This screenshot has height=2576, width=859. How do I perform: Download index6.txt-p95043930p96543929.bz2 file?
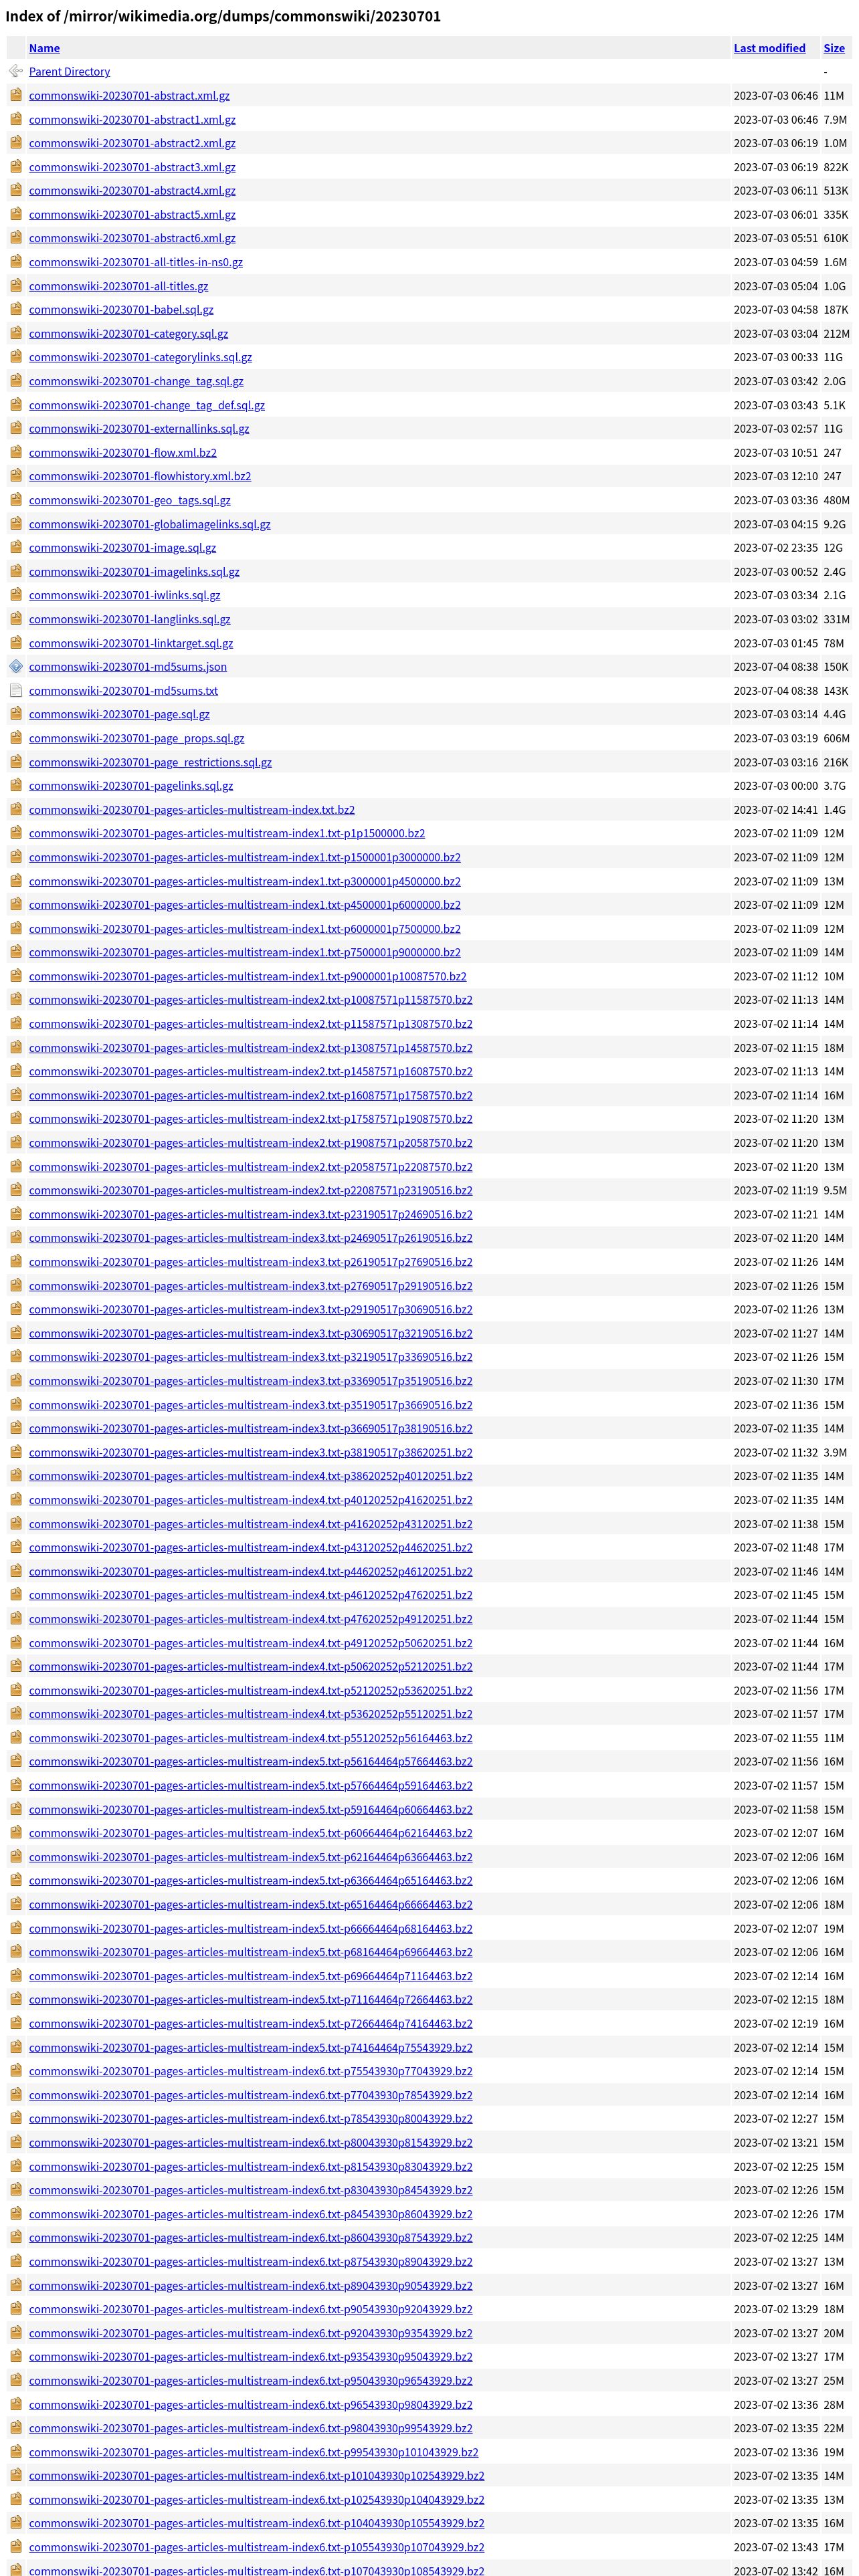pyautogui.click(x=250, y=2380)
